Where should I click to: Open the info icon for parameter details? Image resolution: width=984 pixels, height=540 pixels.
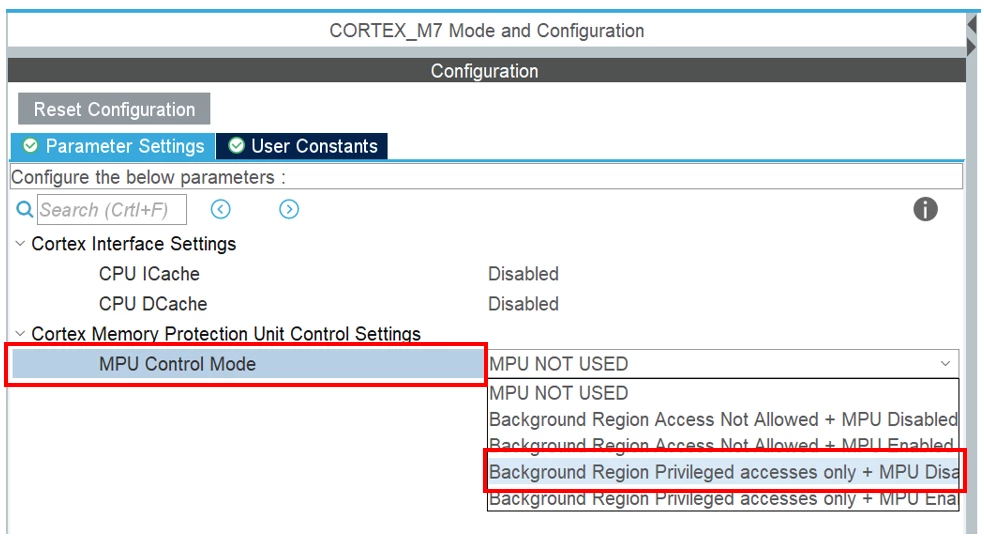coord(925,209)
